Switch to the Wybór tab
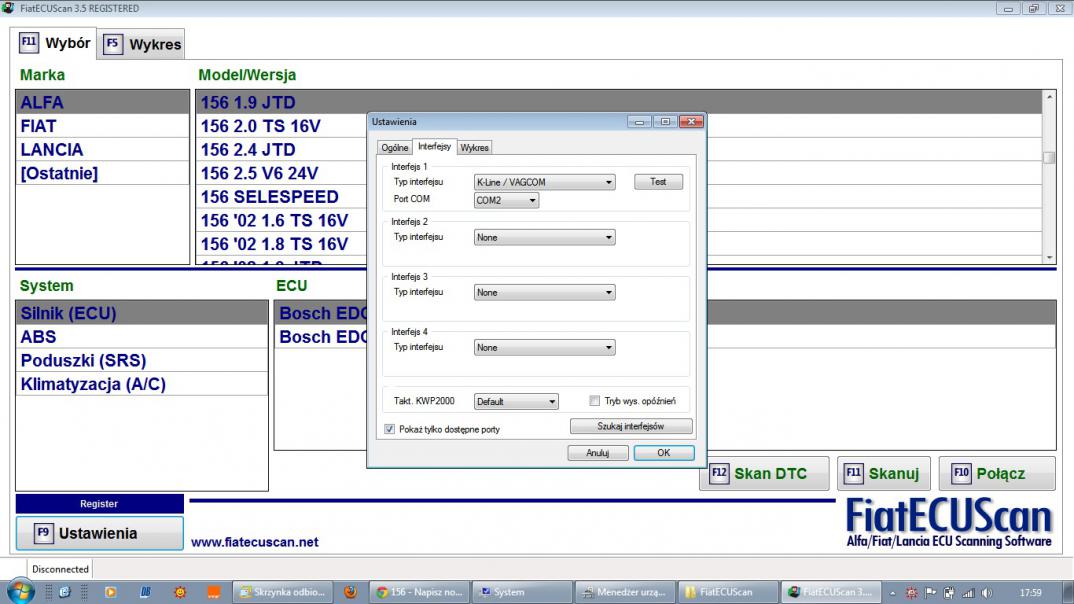This screenshot has height=604, width=1074. (54, 43)
